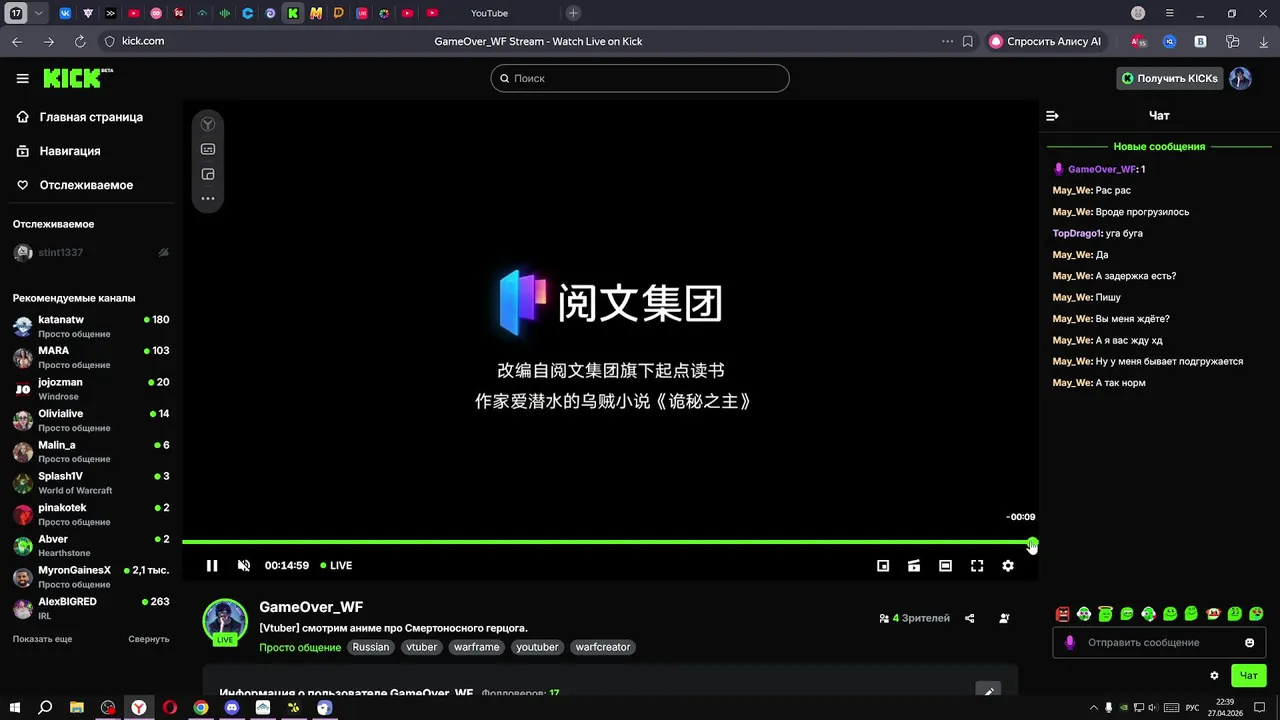
Task: Share the stream
Action: [969, 618]
